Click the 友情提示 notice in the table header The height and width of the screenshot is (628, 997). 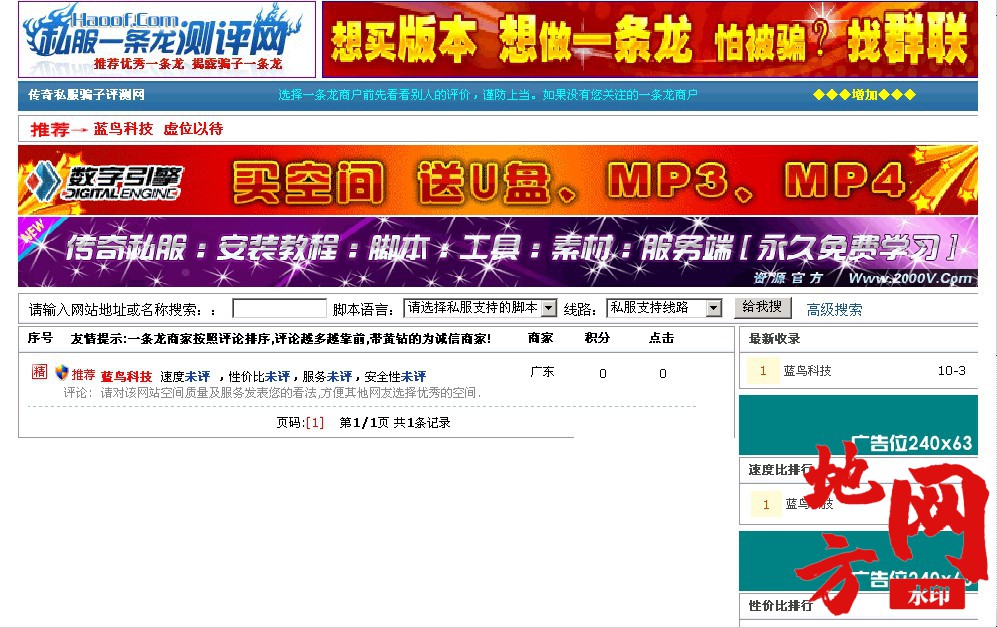coord(280,339)
